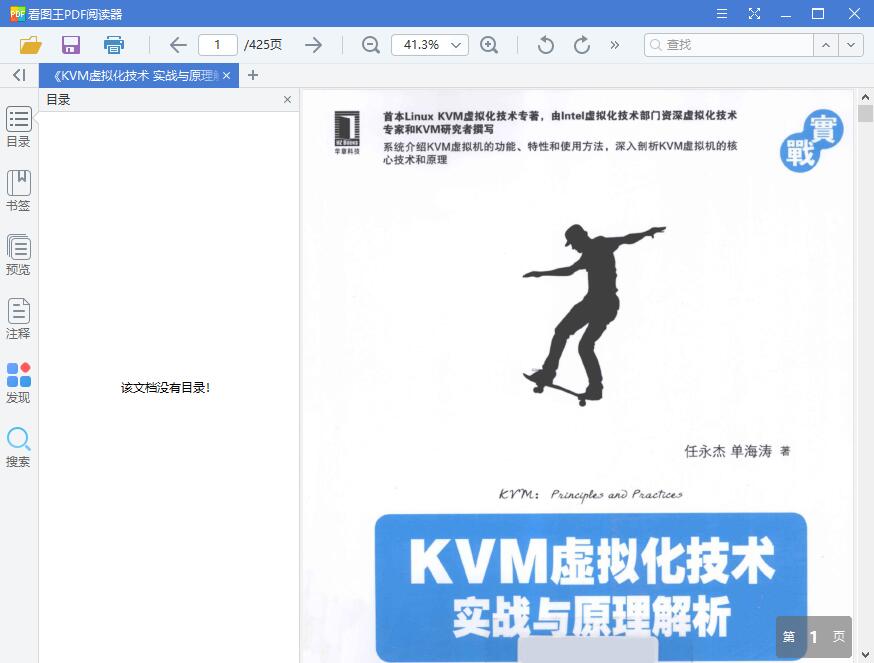Toggle fullscreen mode icon in title bar
Screen dimensions: 874x663
click(x=754, y=13)
